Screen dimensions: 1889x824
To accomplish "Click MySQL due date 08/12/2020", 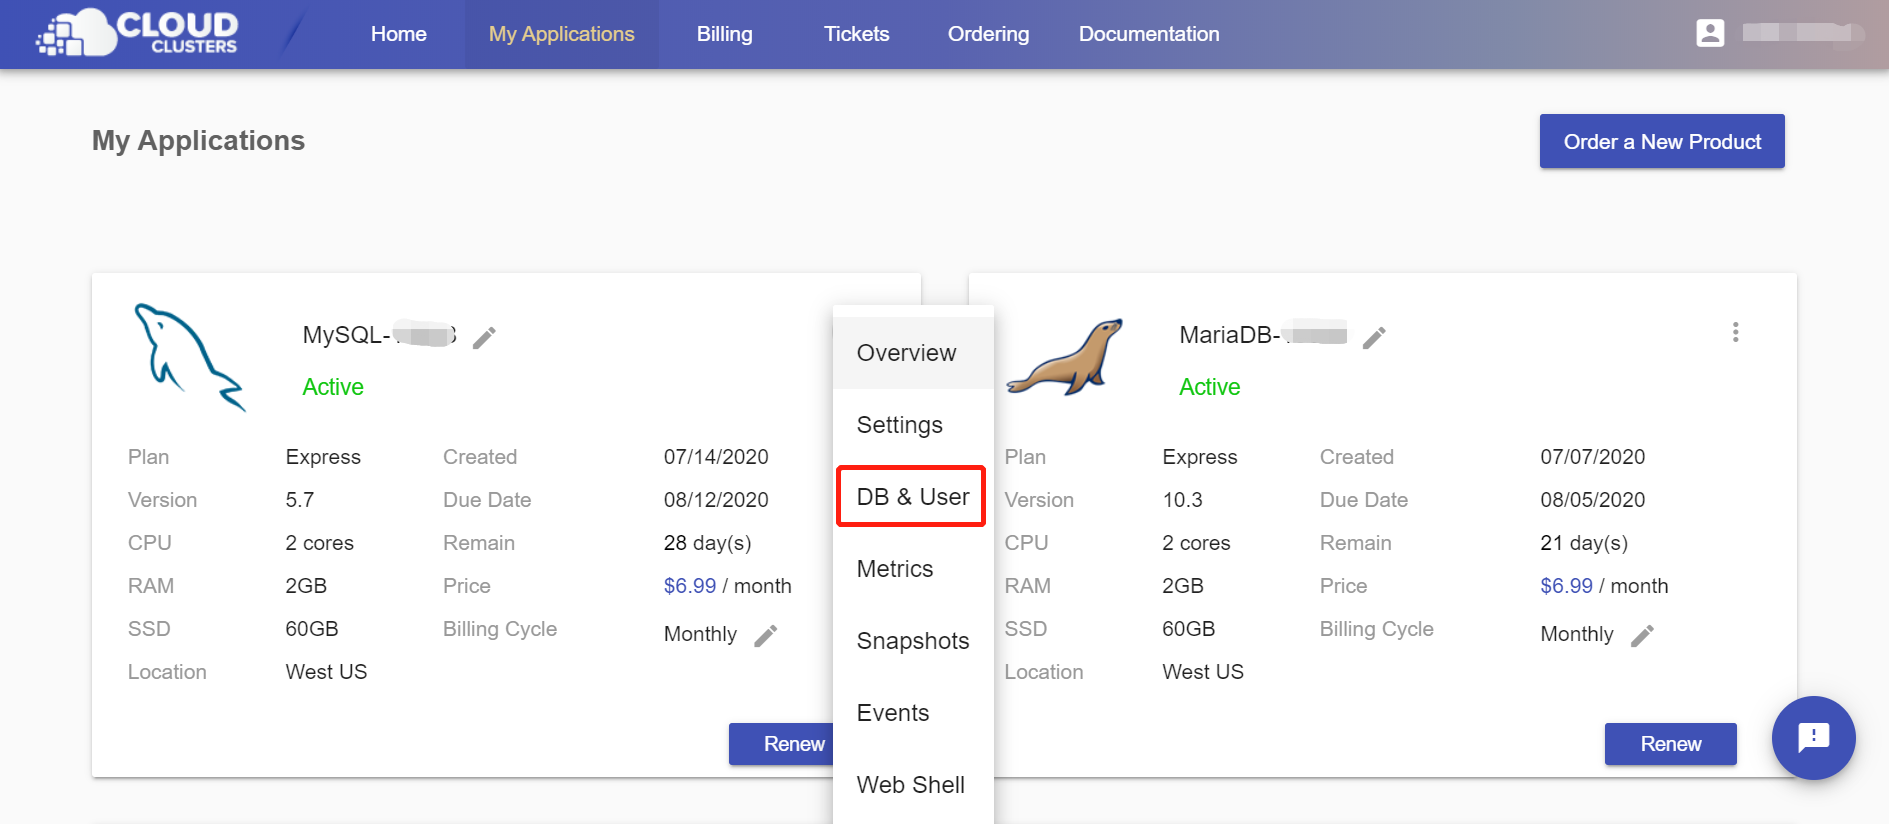I will pos(716,500).
